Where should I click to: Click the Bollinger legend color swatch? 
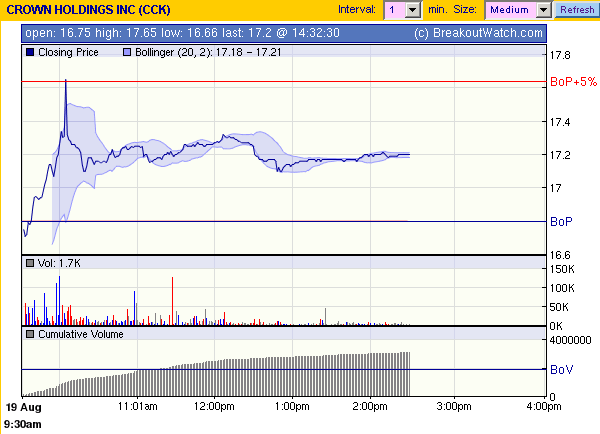point(127,52)
